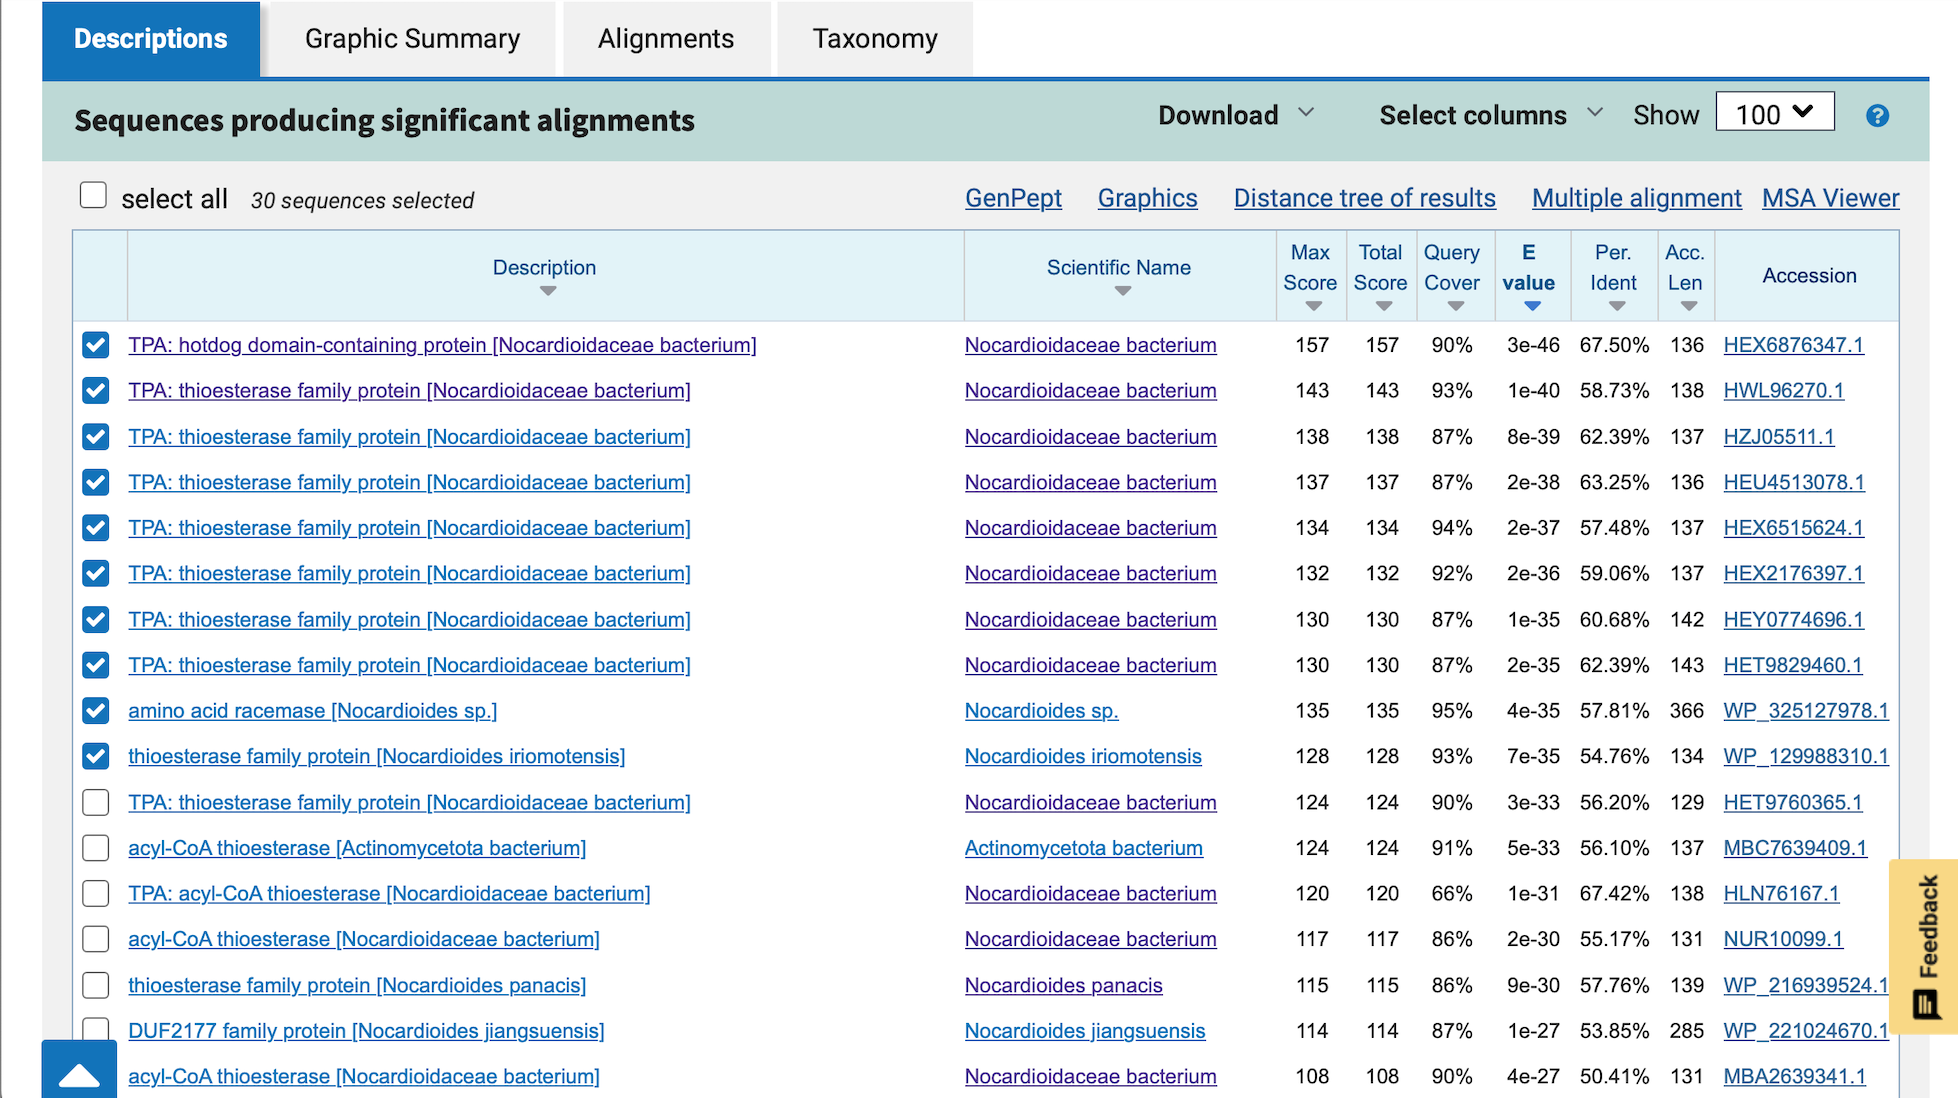Sort by Scientific Name column arrow
The width and height of the screenshot is (1958, 1098).
pos(1123,291)
